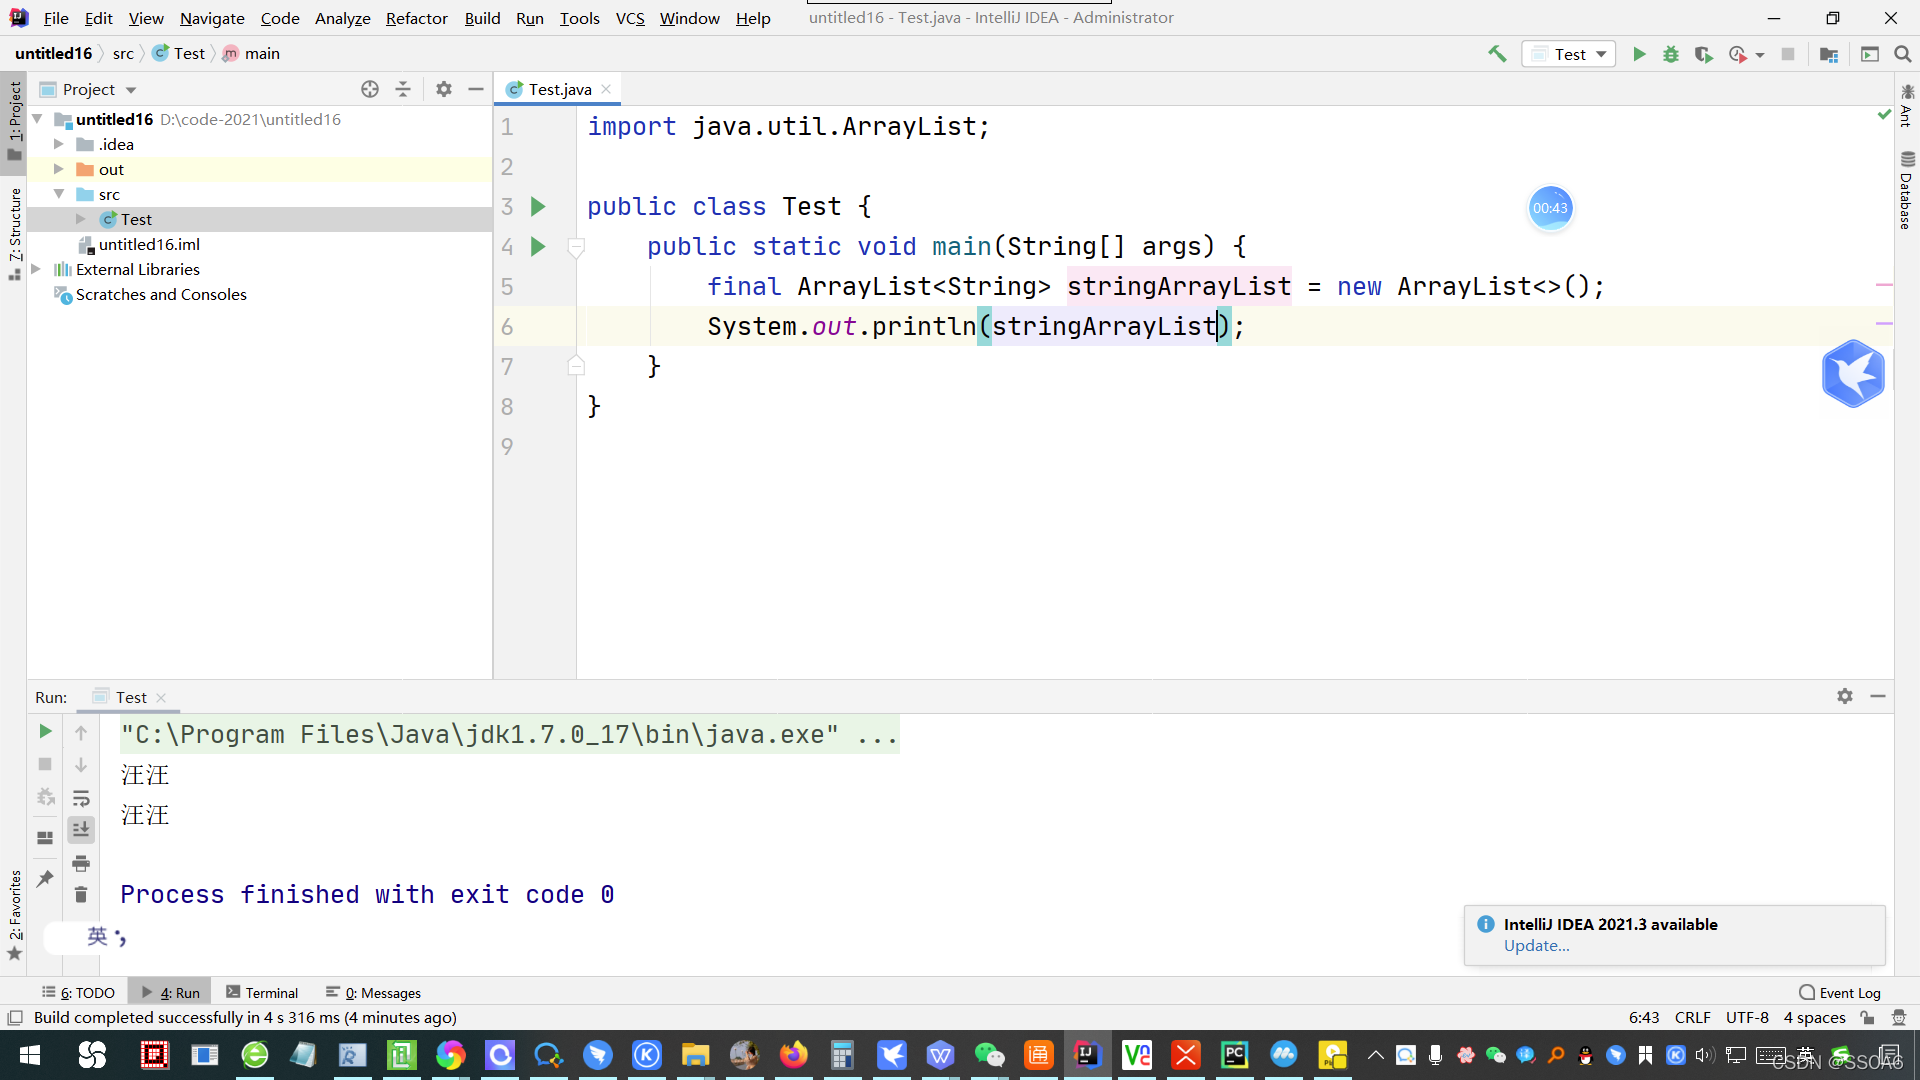Locate opened file with crosshair icon
This screenshot has width=1920, height=1080.
(370, 89)
